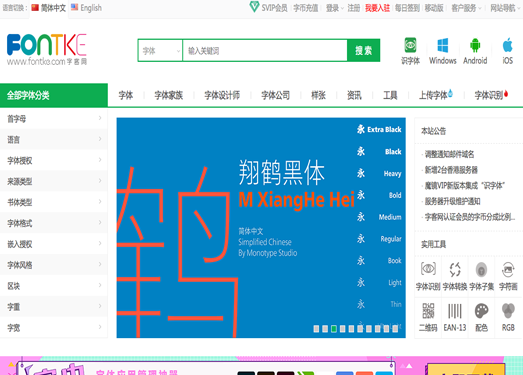Expand the 字体格式 category

(x=54, y=223)
